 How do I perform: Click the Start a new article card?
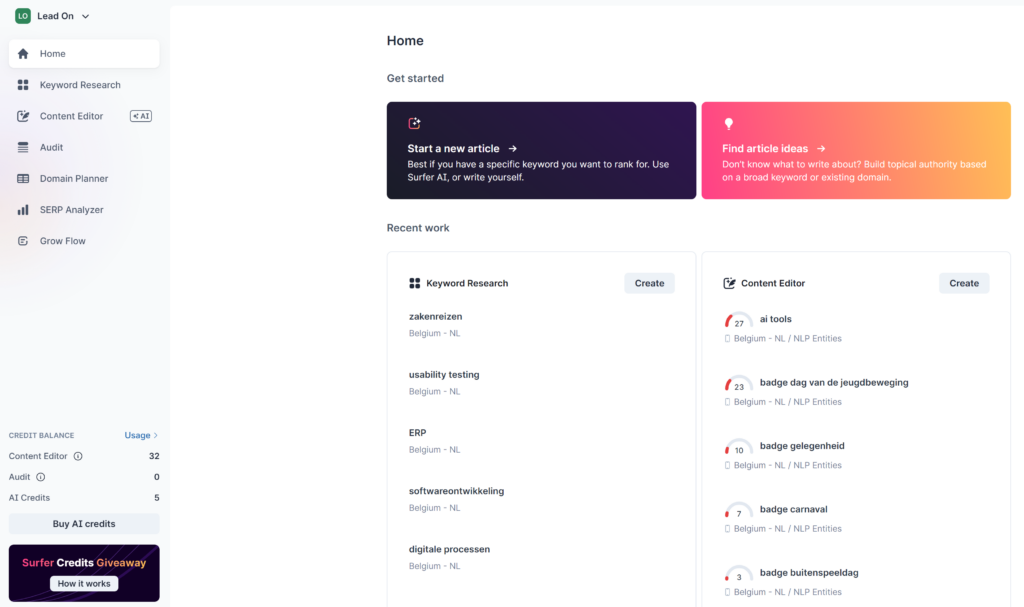[541, 150]
